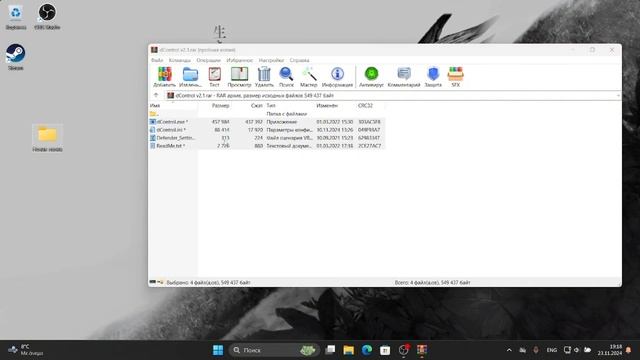
Task: Open the weather widget on taskbar
Action: click(25, 350)
